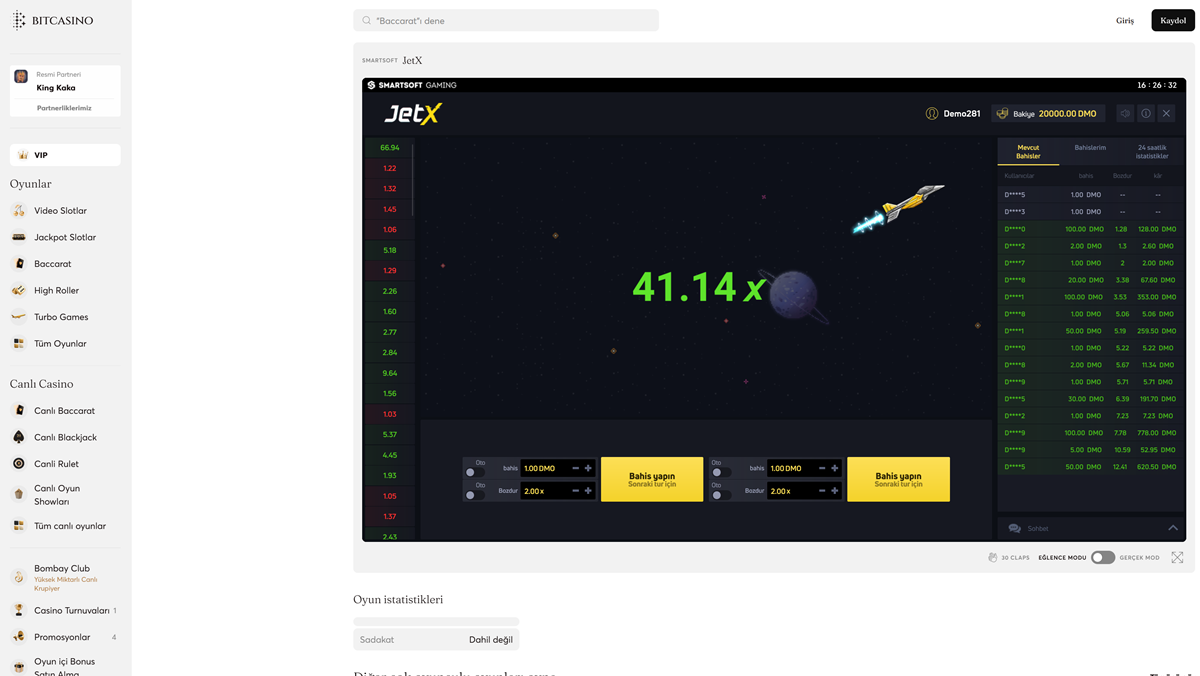Open the Bitcasino logo home link
Image resolution: width=1200 pixels, height=676 pixels.
tap(53, 20)
